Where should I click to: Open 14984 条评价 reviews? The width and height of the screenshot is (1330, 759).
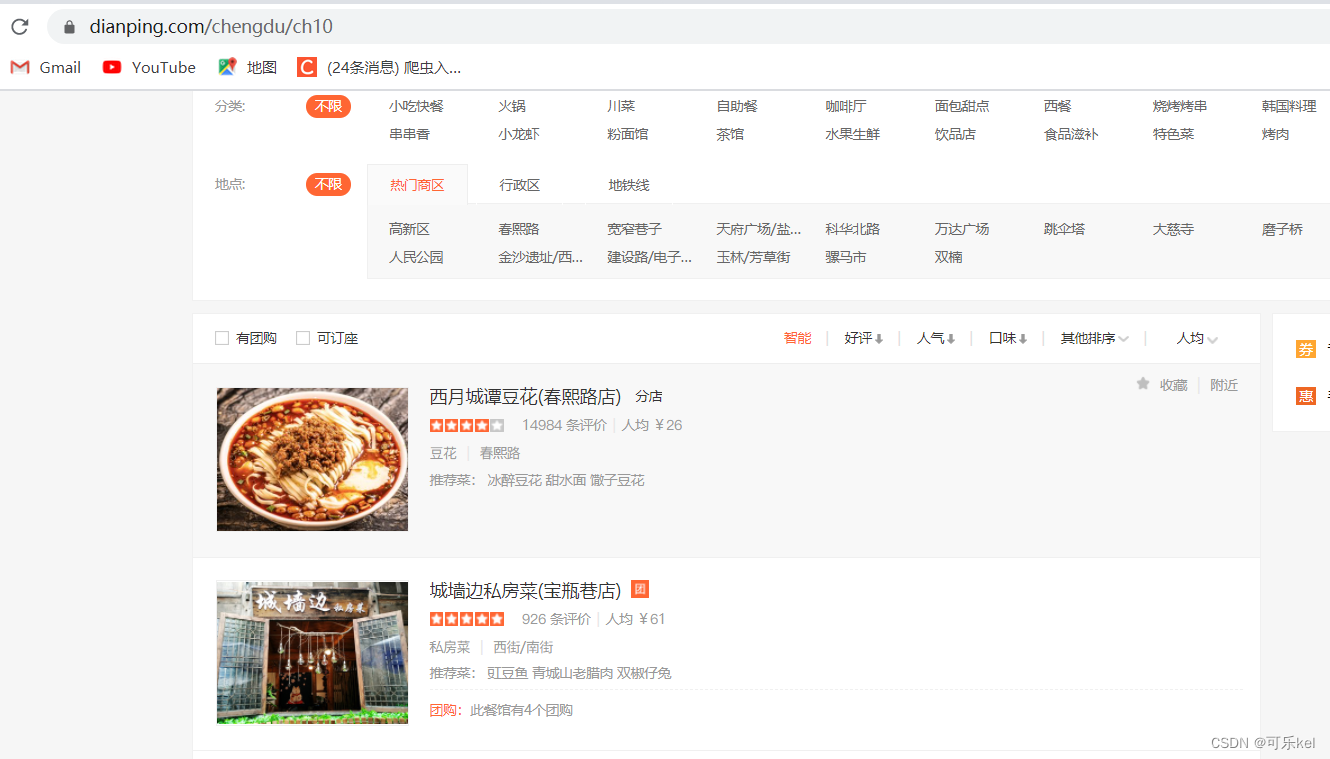coord(564,425)
